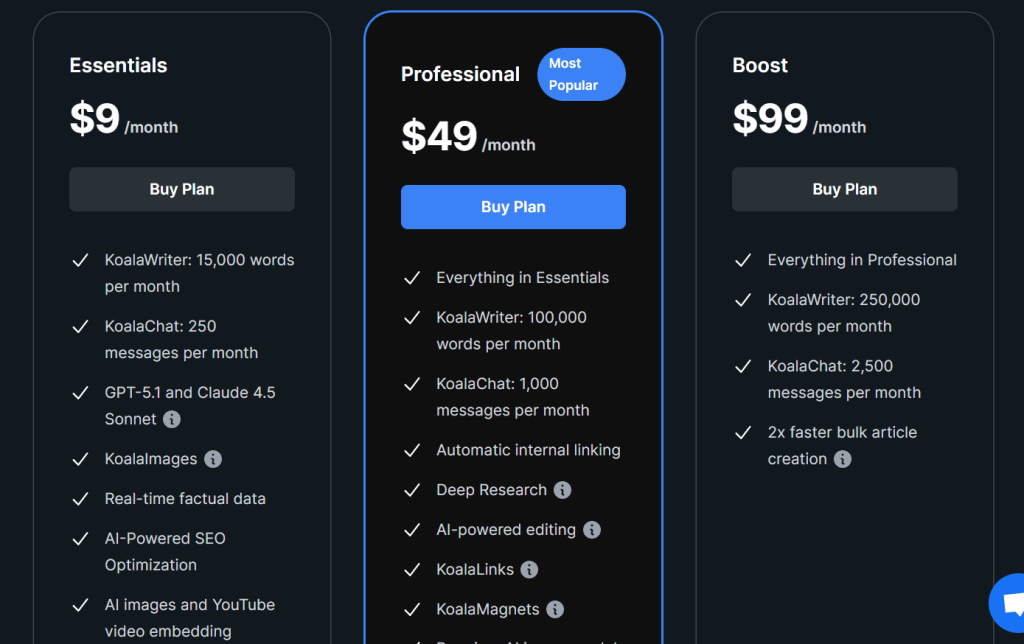This screenshot has height=644, width=1024.
Task: Click info icon for 2x faster bulk article creation
Action: click(x=843, y=459)
